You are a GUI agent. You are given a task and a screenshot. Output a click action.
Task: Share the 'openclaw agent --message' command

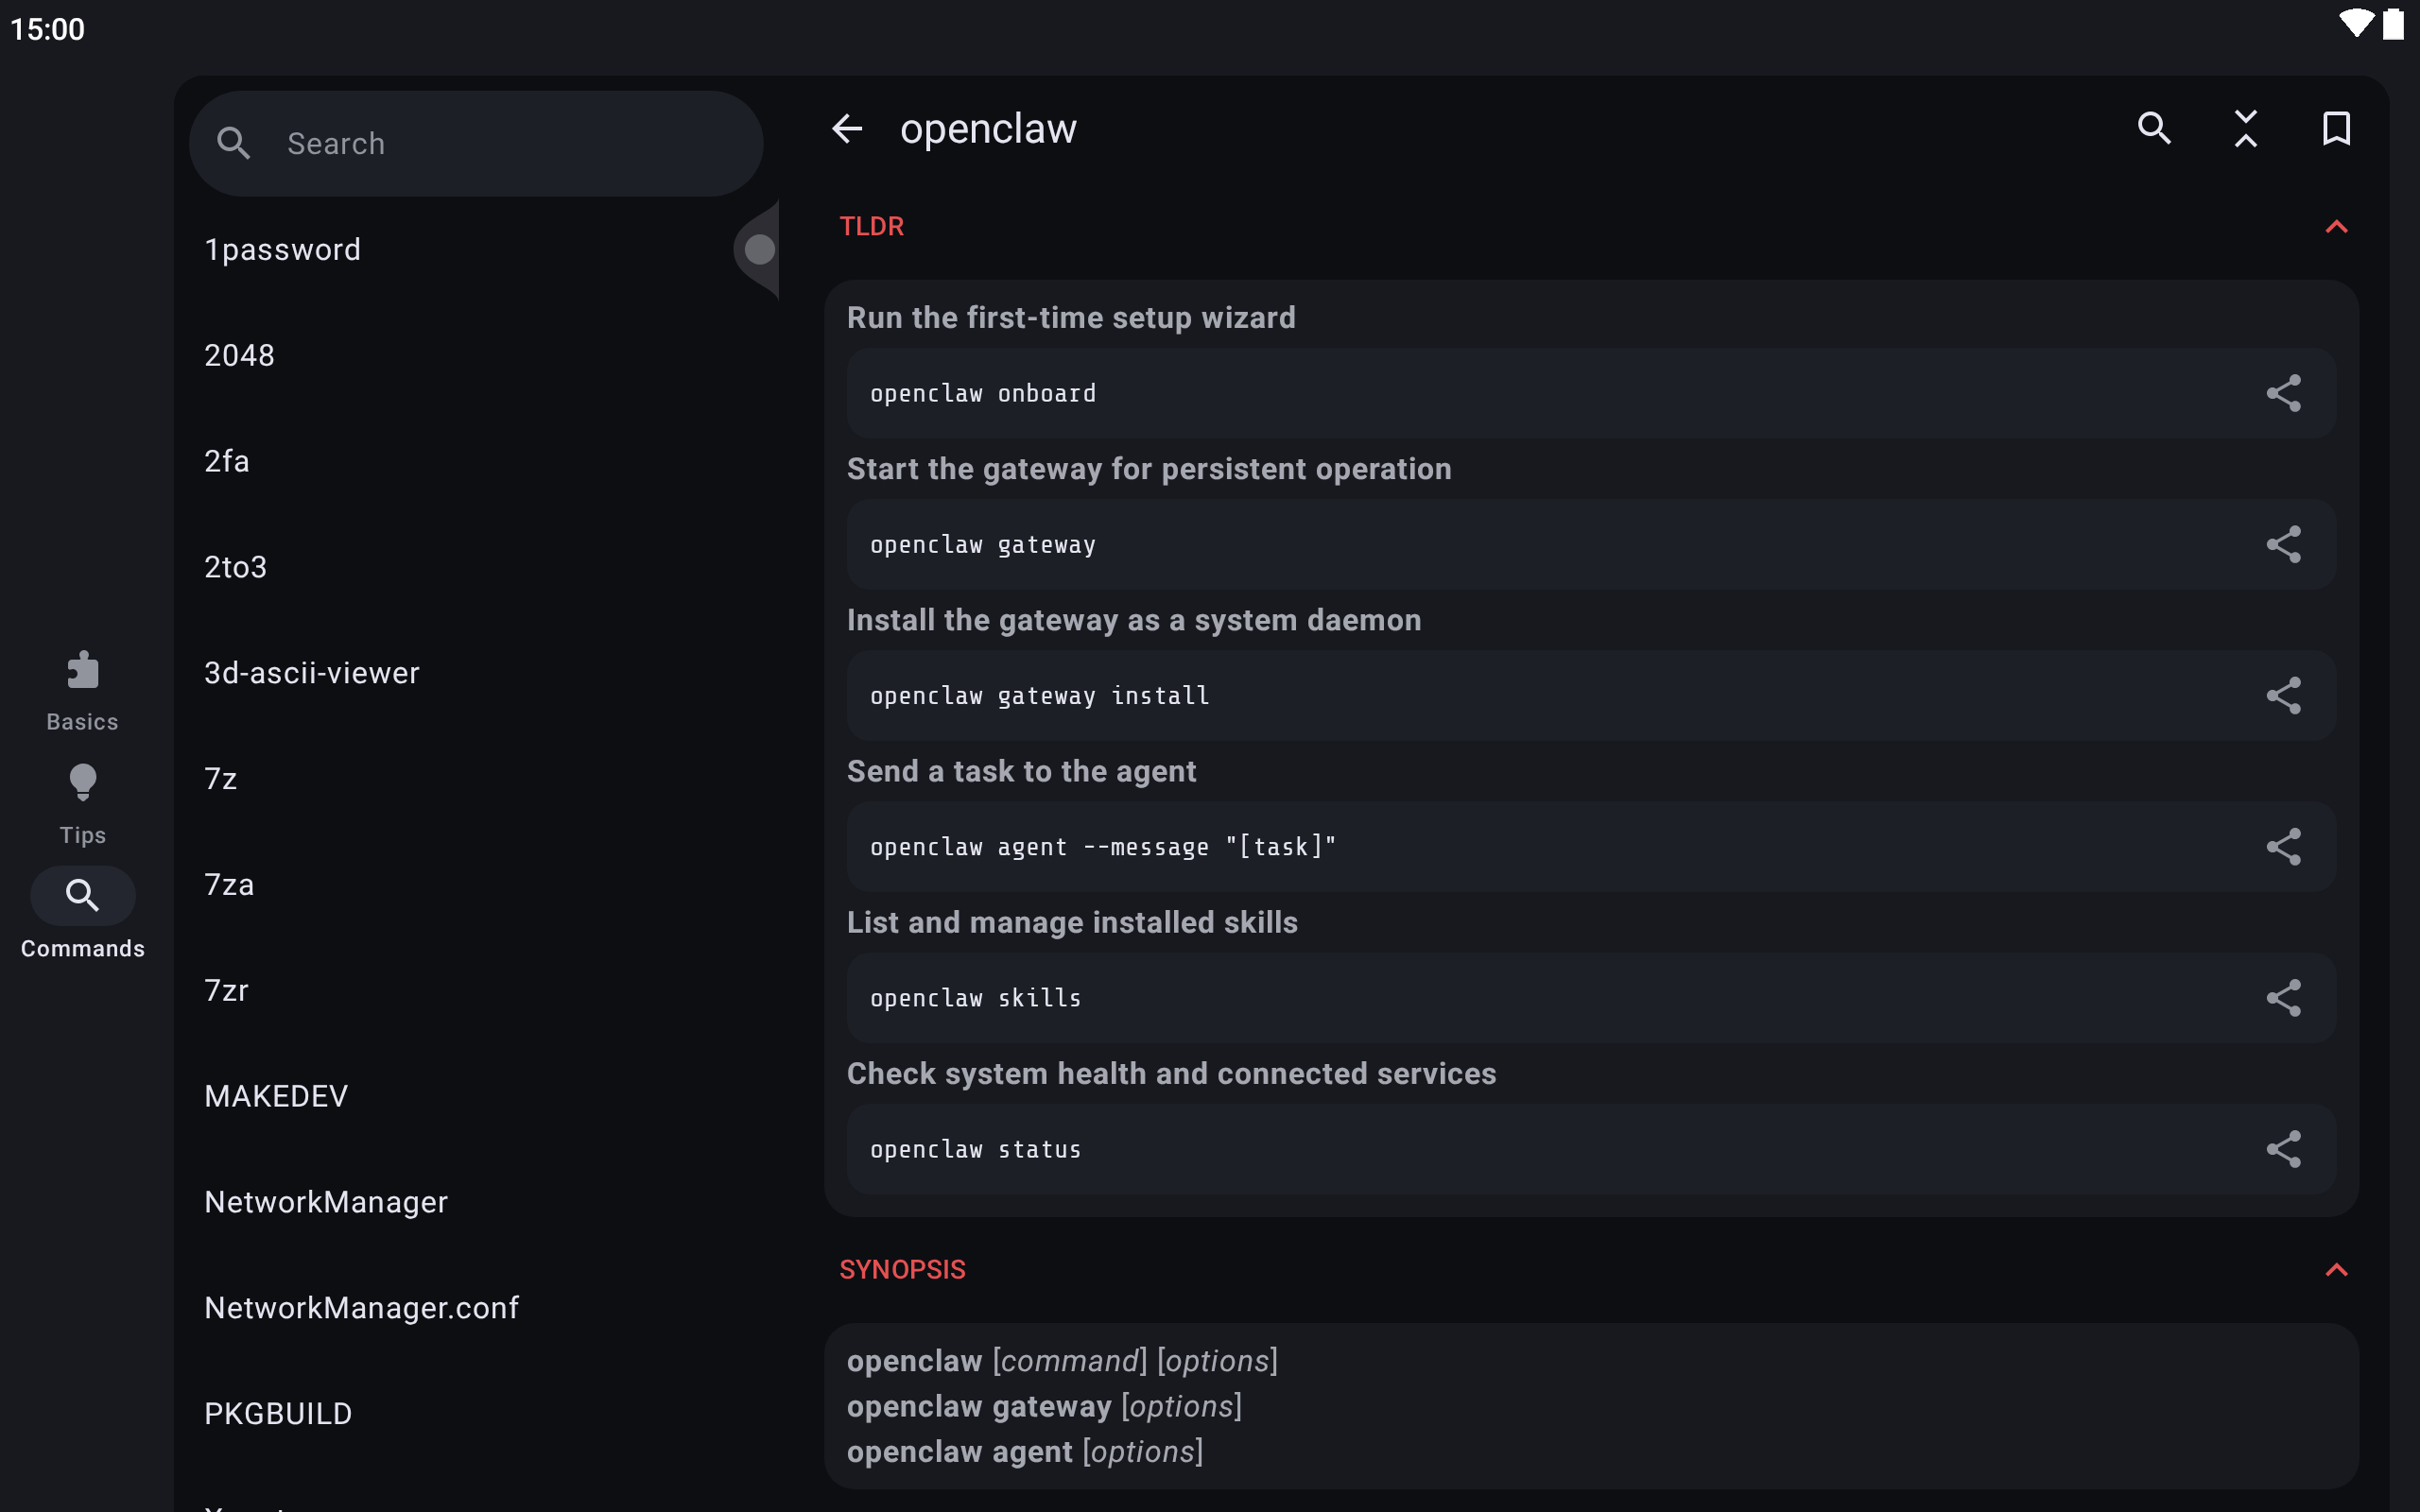(2283, 847)
